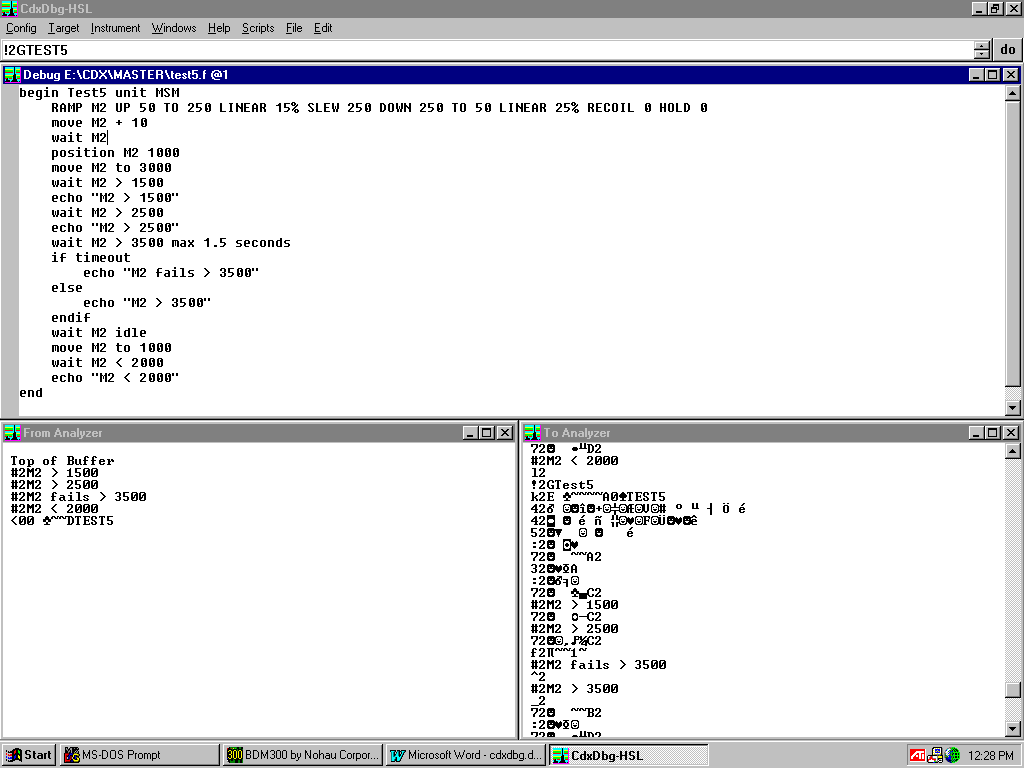The width and height of the screenshot is (1024, 768).
Task: Click the echo "M2 < 2000" code line
Action: (115, 378)
